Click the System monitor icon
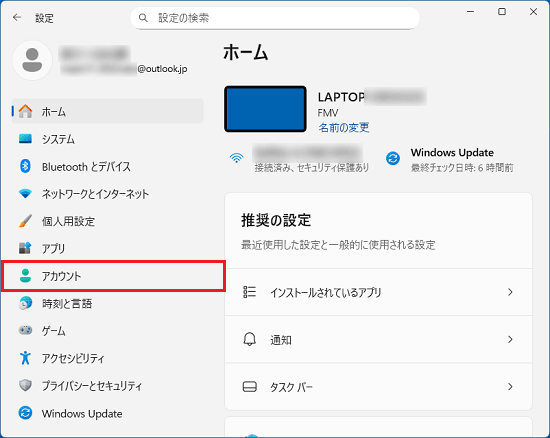Viewport: 550px width, 438px height. tap(25, 139)
